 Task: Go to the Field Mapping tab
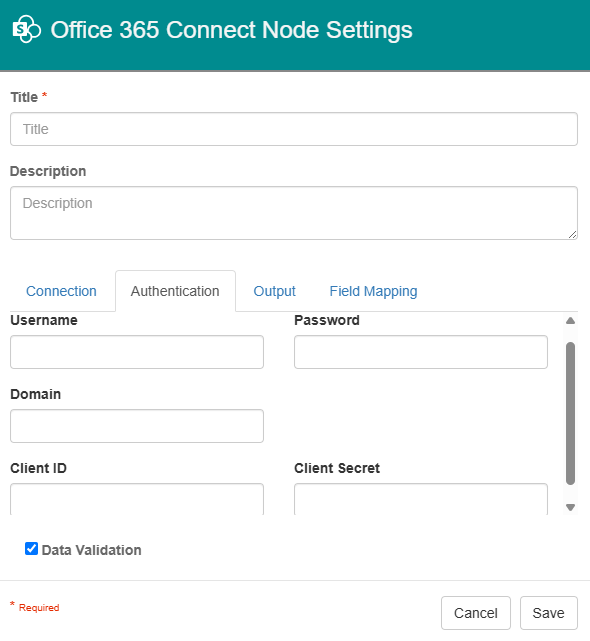click(373, 291)
